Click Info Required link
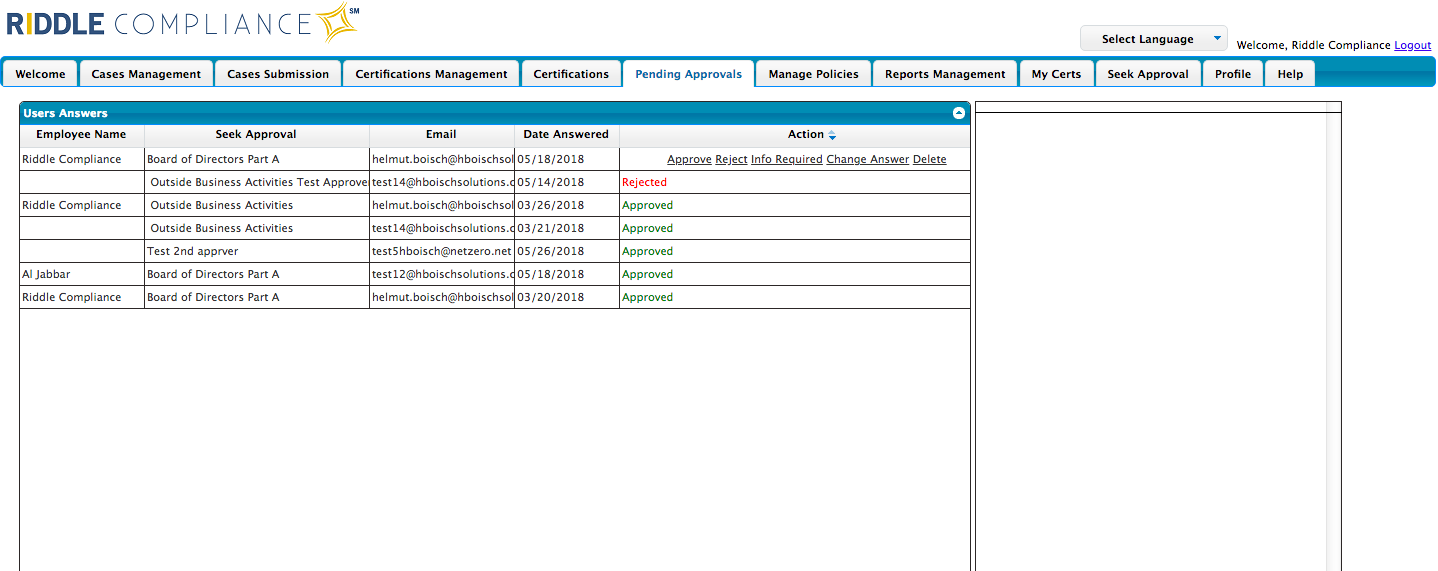This screenshot has width=1438, height=571. pyautogui.click(x=787, y=159)
